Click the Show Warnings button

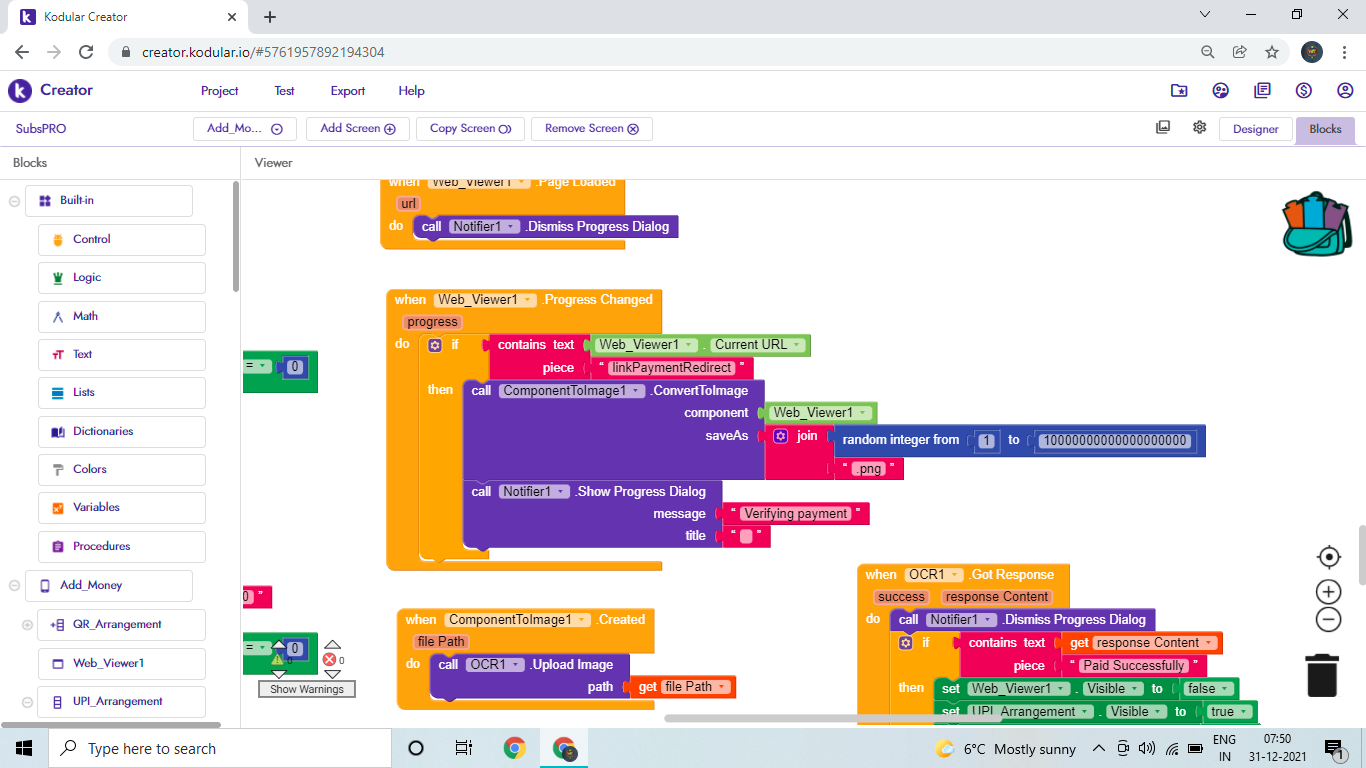click(x=307, y=689)
